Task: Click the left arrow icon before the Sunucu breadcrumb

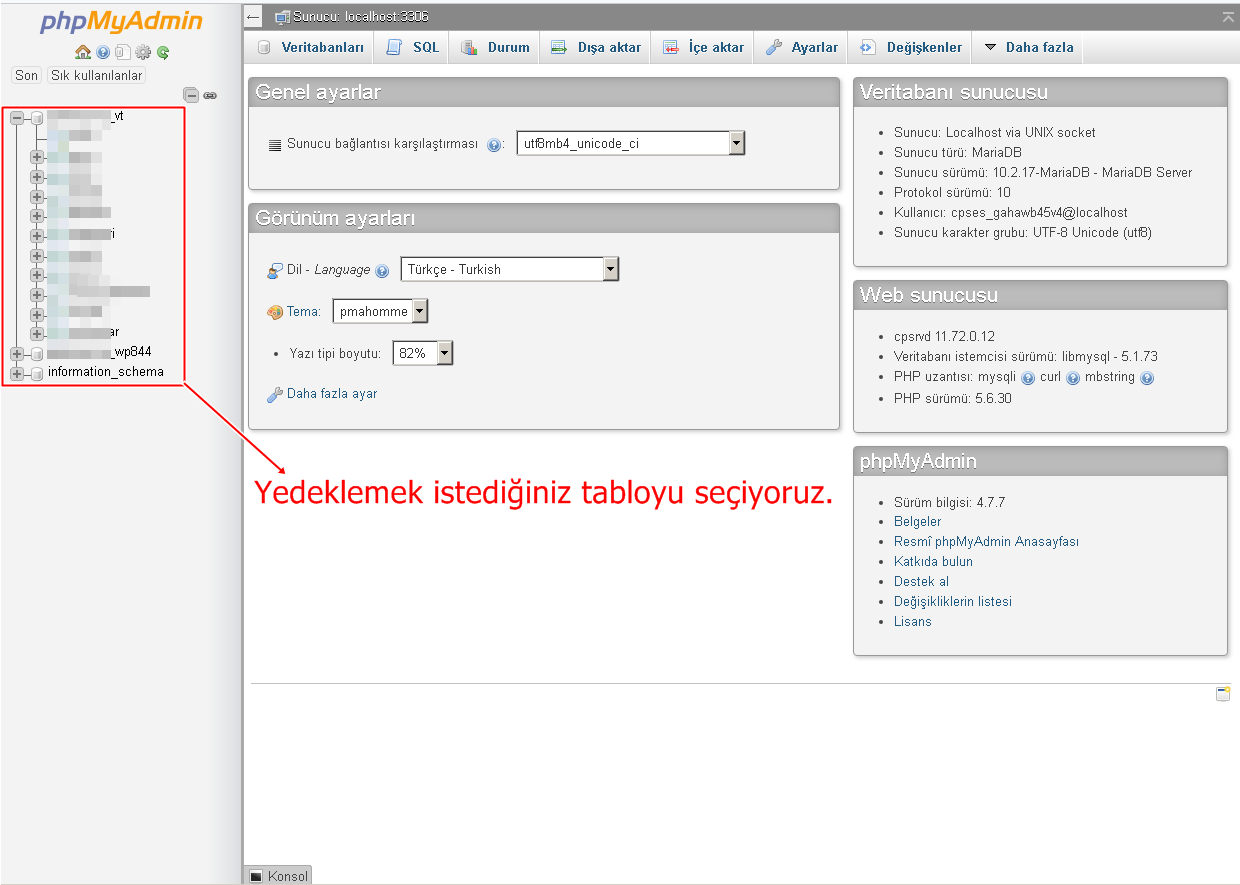Action: (x=253, y=17)
